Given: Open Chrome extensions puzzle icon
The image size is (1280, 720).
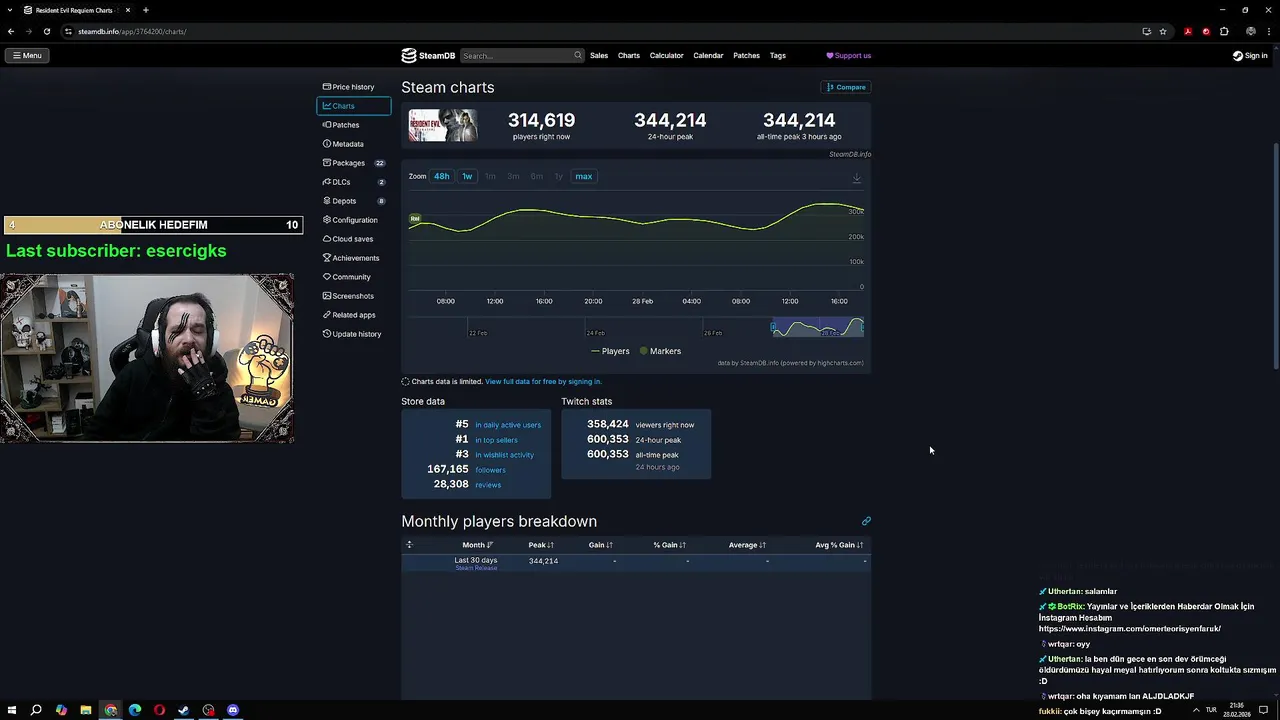Looking at the screenshot, I should click(1224, 31).
